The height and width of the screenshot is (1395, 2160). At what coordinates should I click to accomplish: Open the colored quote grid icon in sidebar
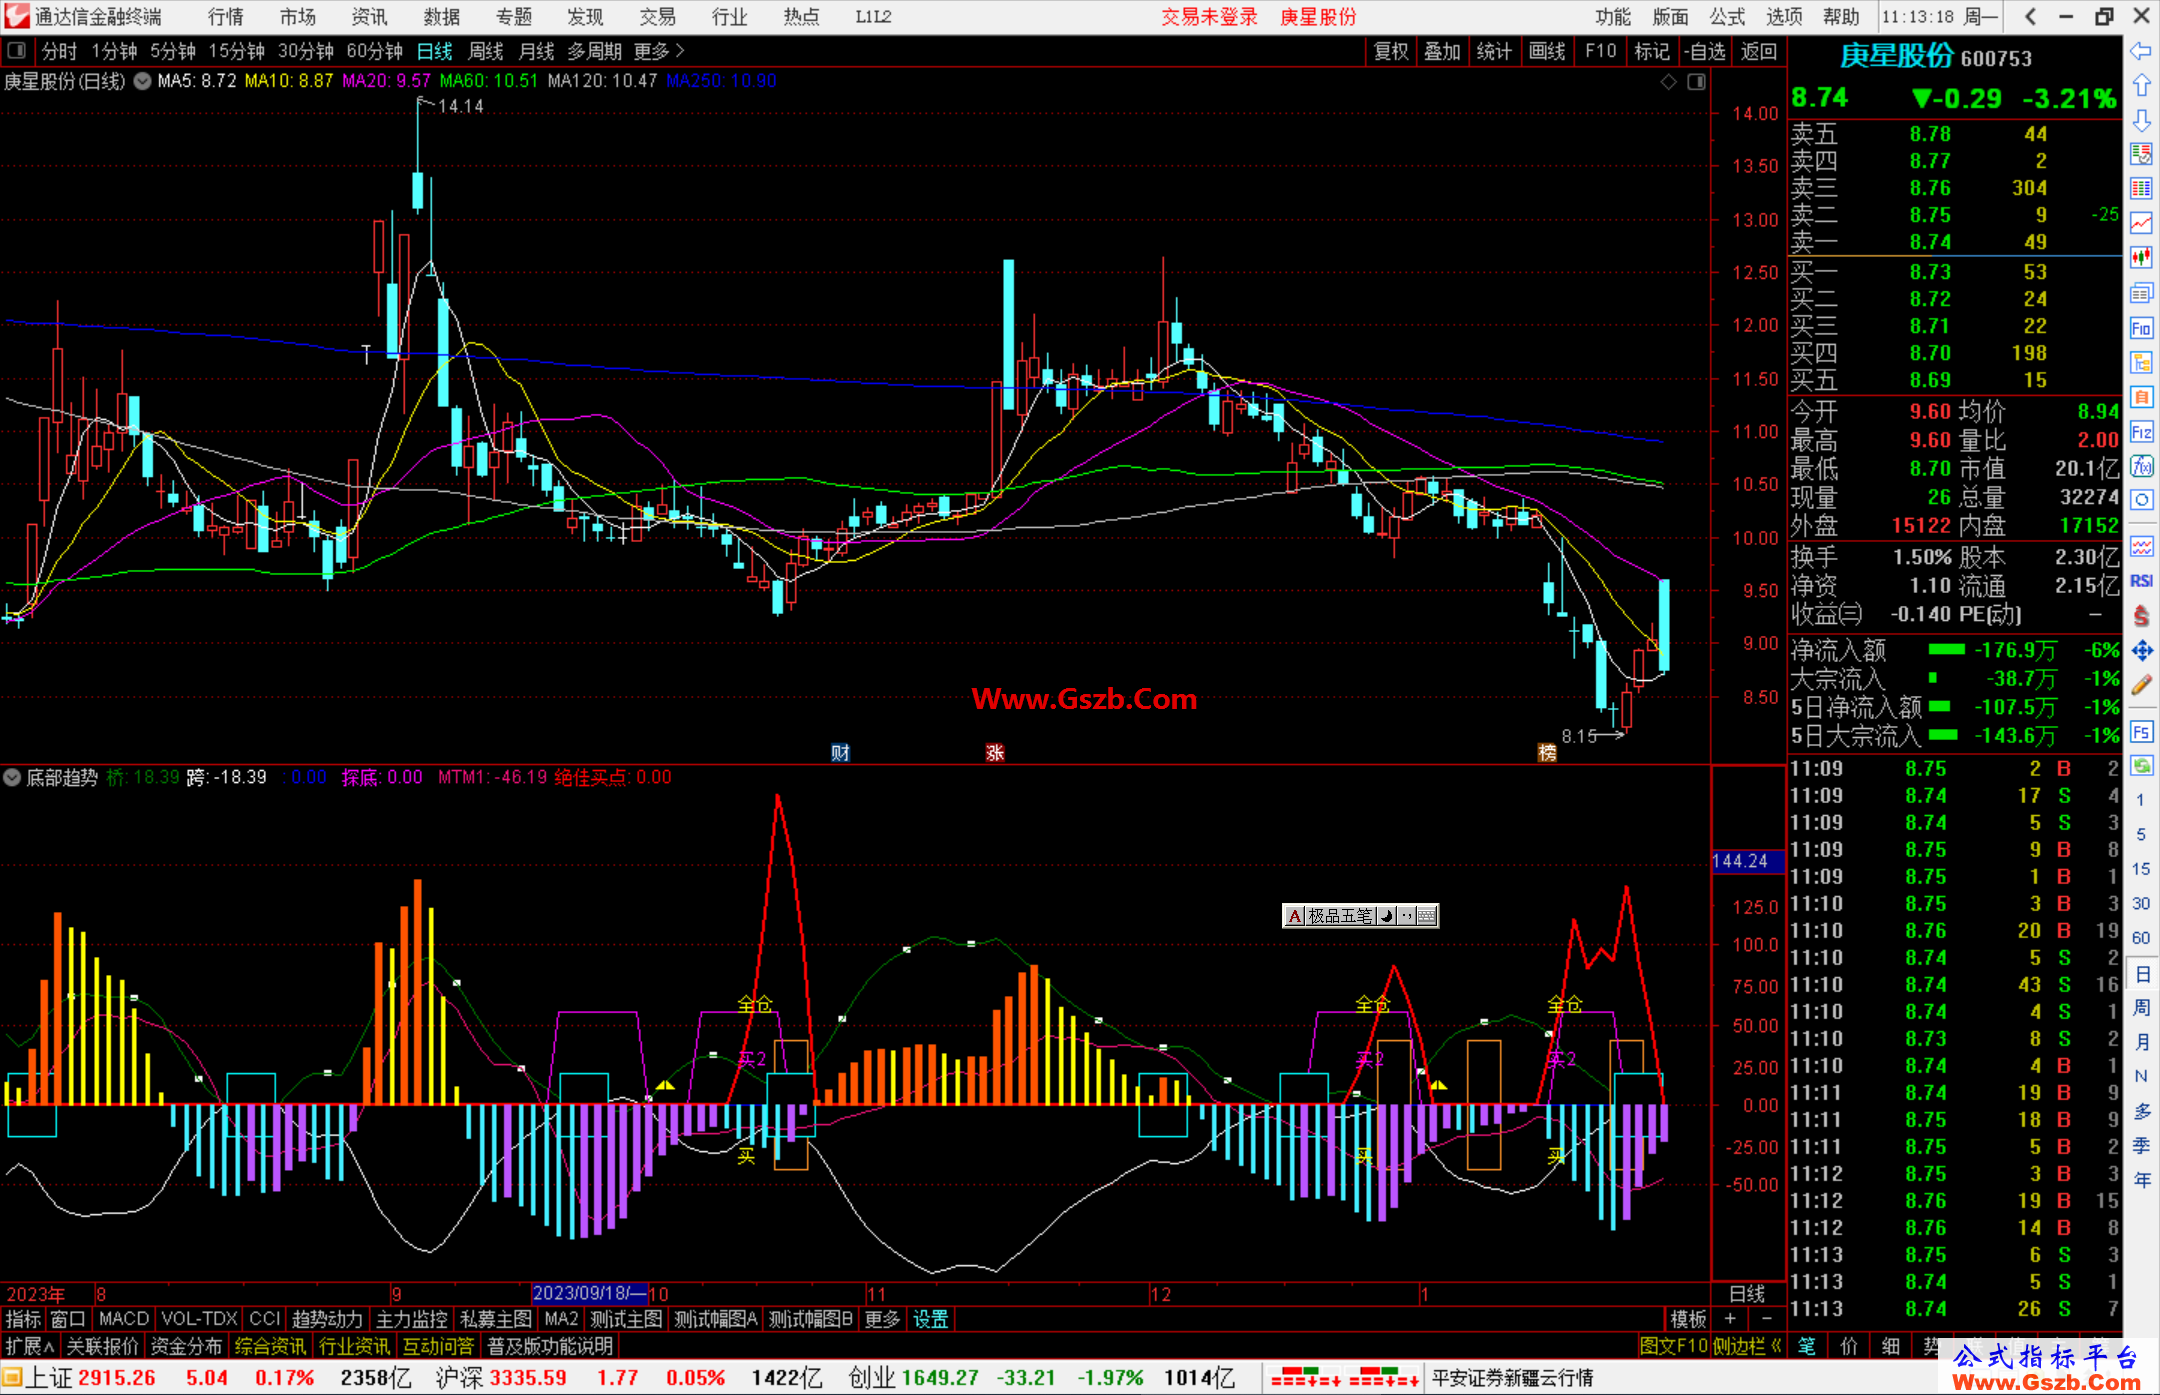tap(2141, 189)
